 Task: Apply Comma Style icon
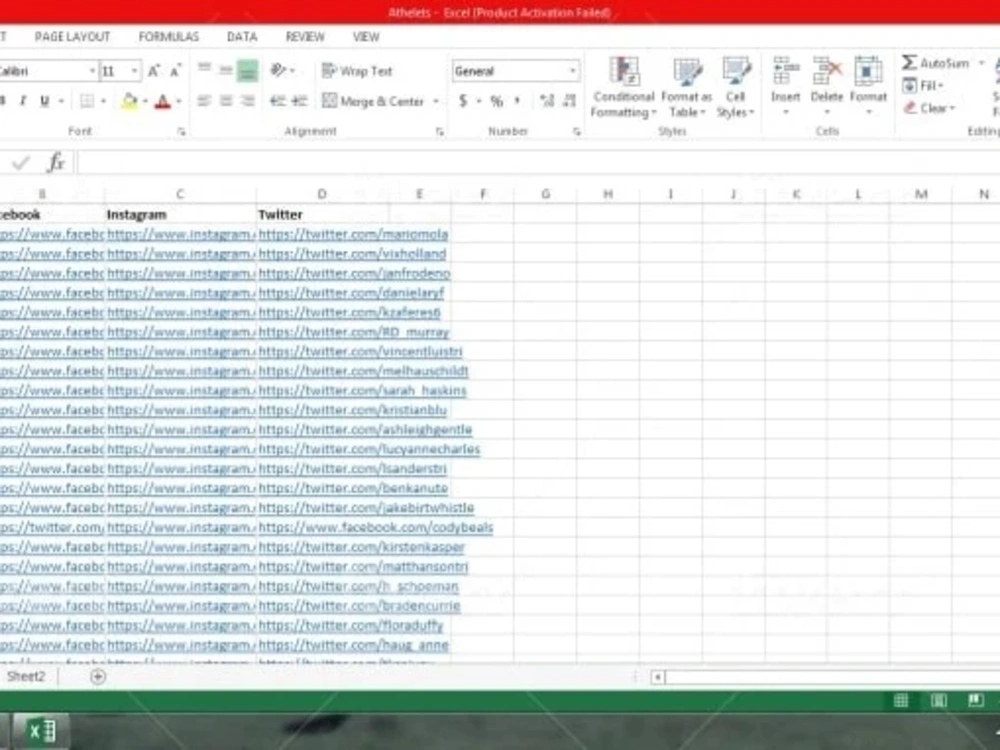point(517,101)
